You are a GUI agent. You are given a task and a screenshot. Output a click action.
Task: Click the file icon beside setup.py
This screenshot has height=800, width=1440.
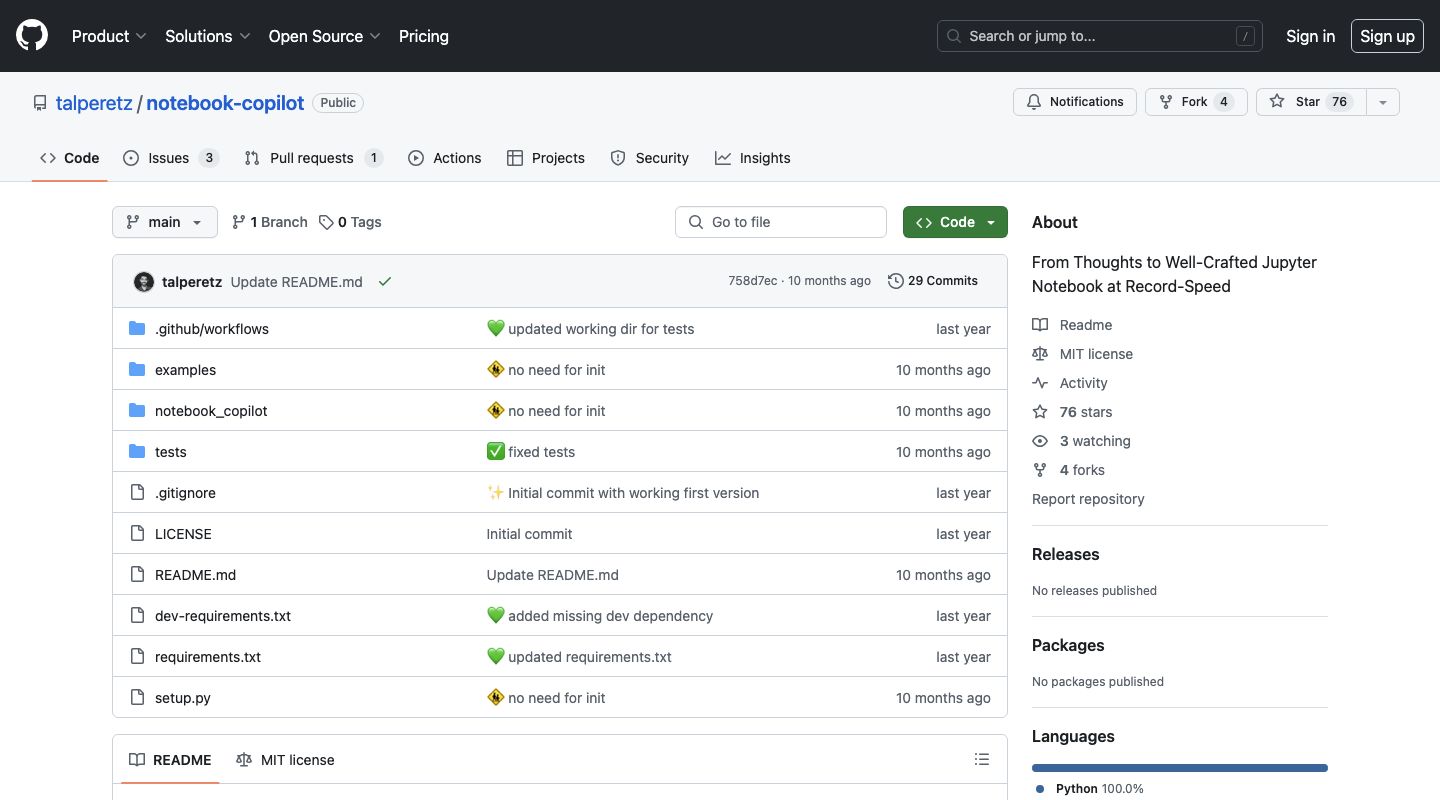tap(137, 698)
